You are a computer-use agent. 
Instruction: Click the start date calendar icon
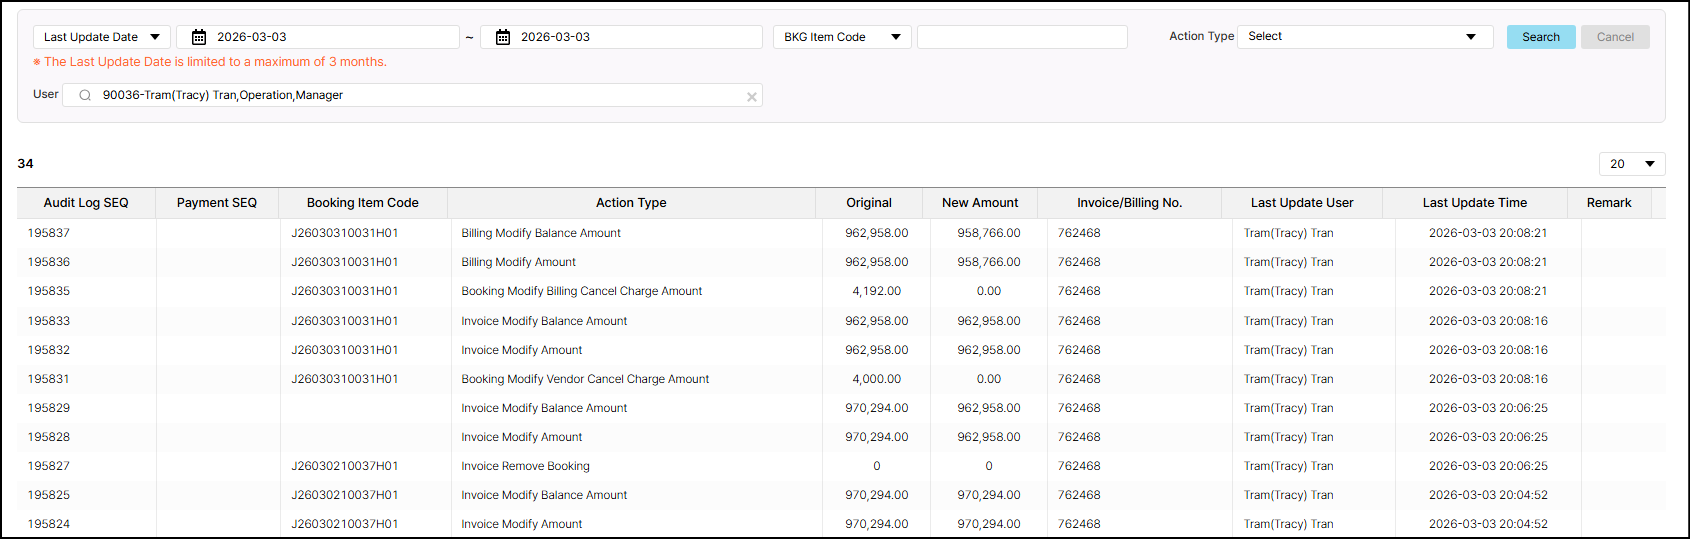click(199, 37)
